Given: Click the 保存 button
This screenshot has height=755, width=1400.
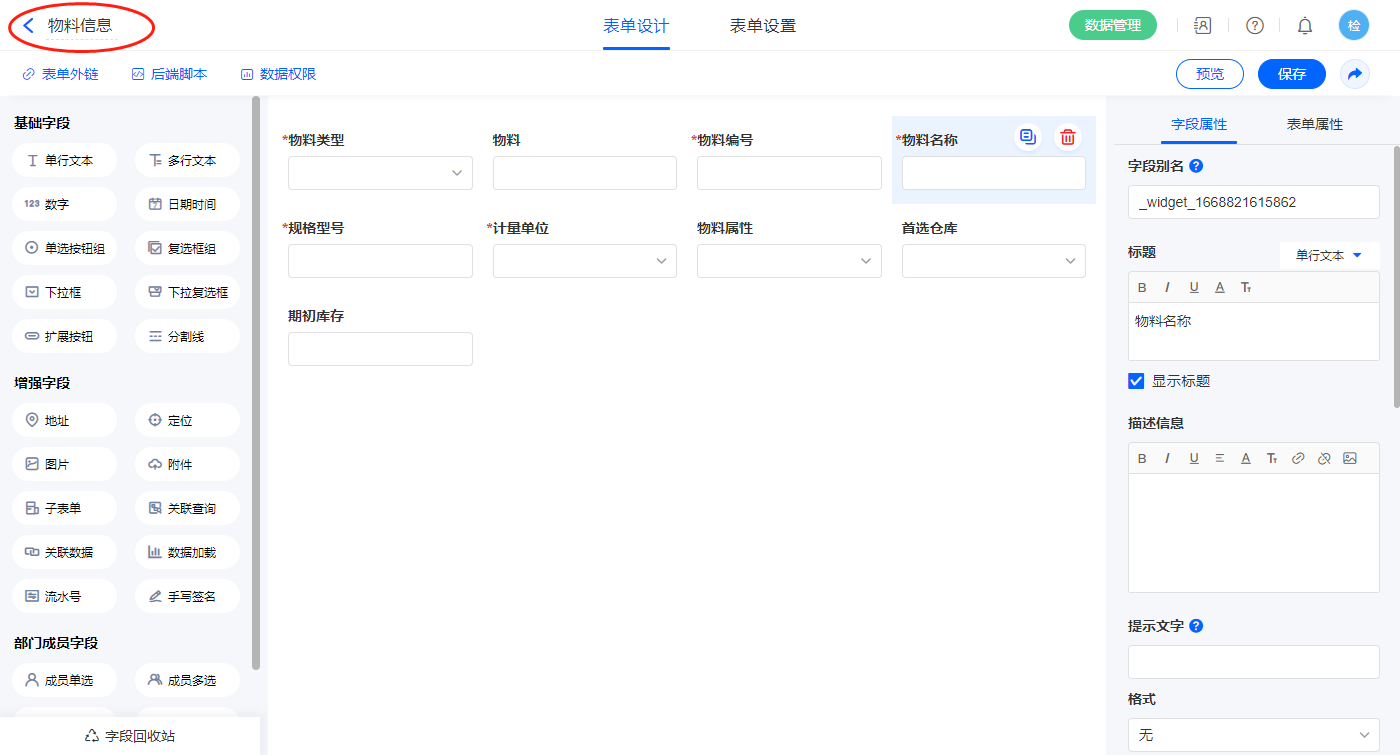Looking at the screenshot, I should click(x=1291, y=74).
